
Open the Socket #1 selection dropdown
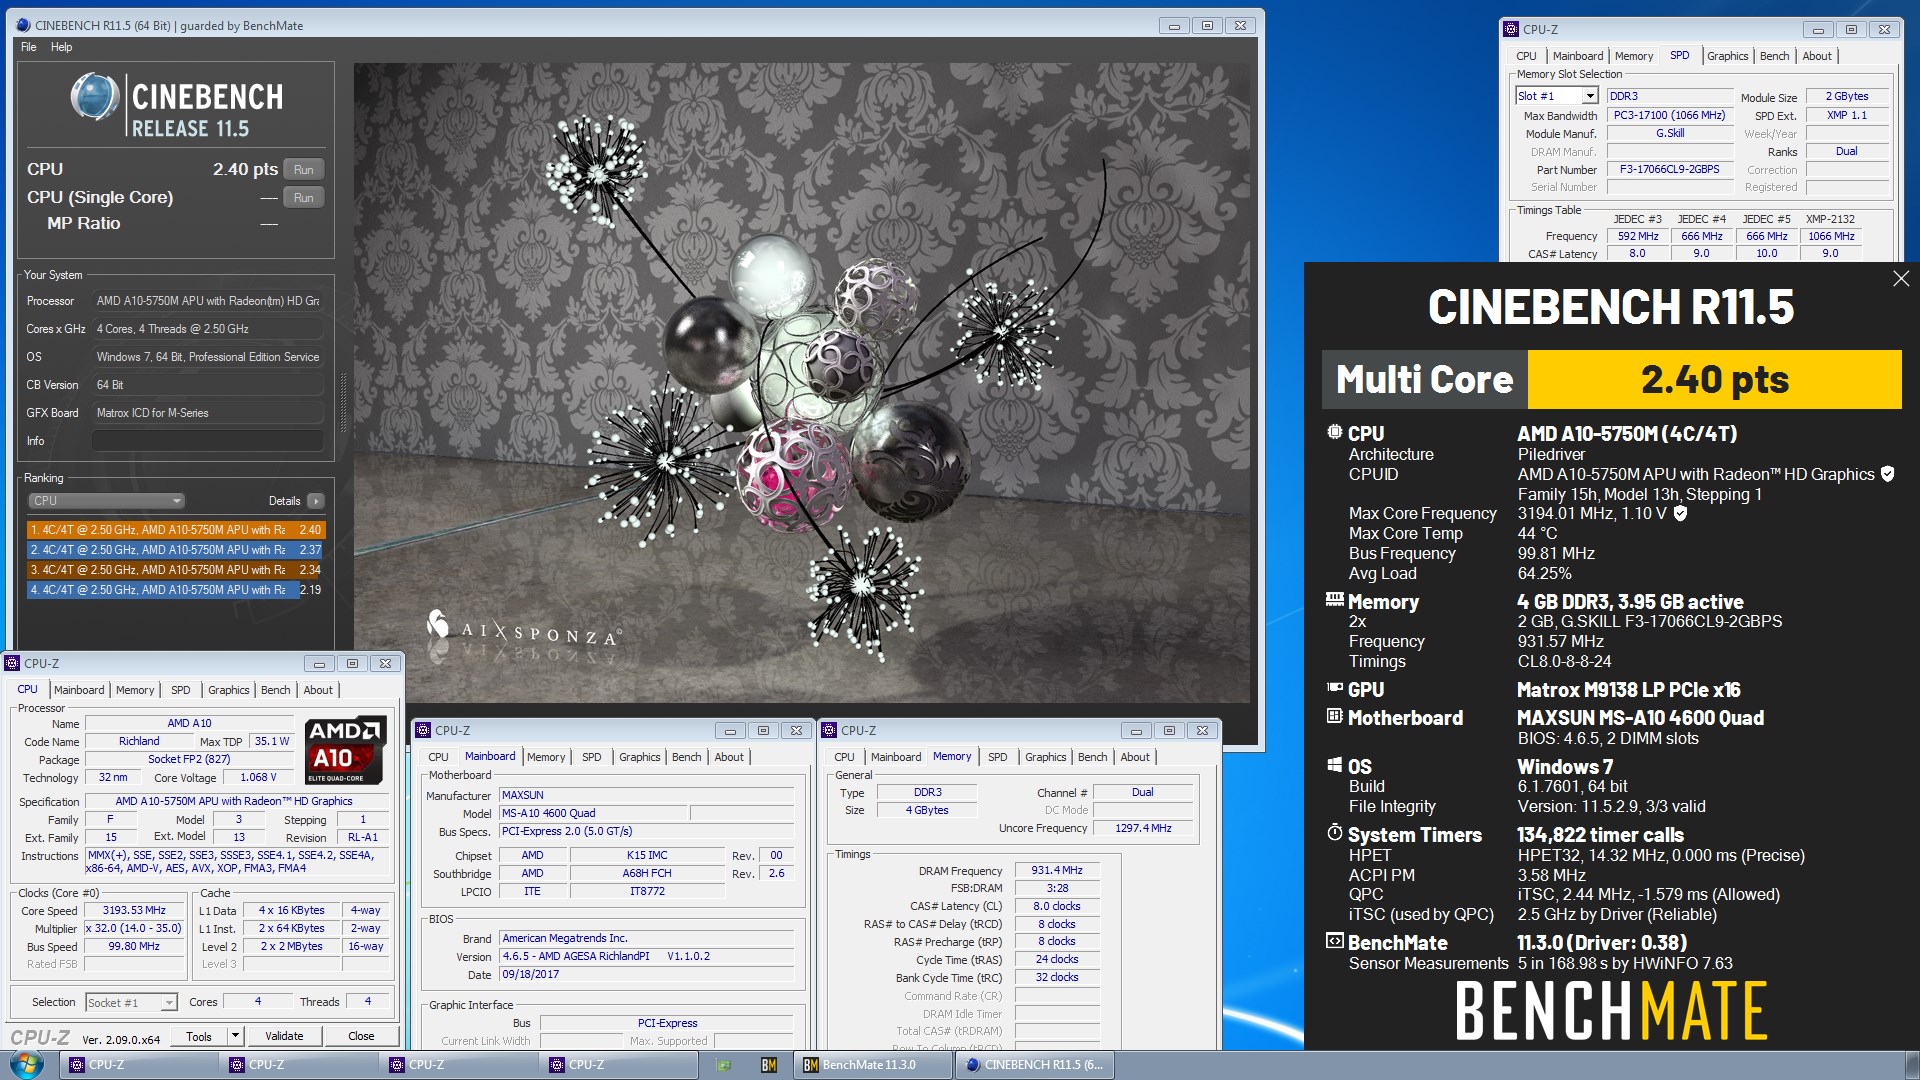click(169, 1002)
